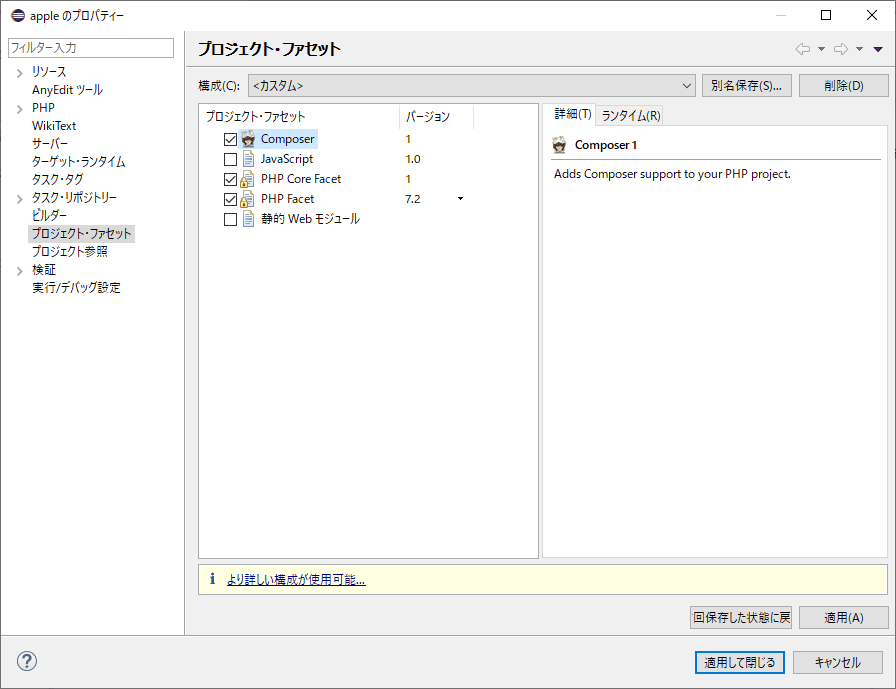The image size is (896, 689).
Task: Open help with the question mark icon
Action: (x=27, y=661)
